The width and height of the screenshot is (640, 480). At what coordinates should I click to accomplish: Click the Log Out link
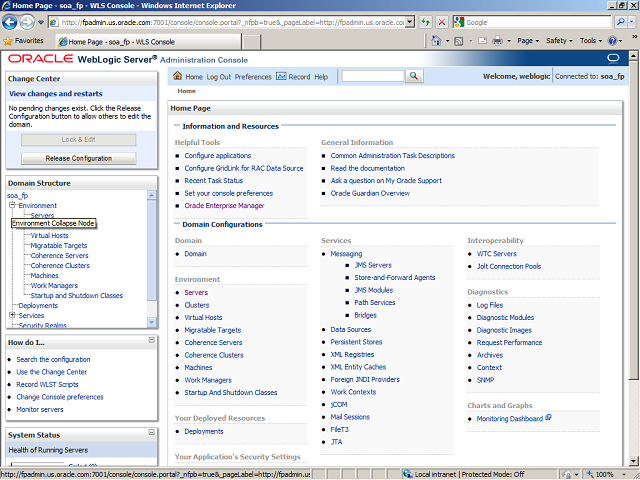pyautogui.click(x=218, y=77)
